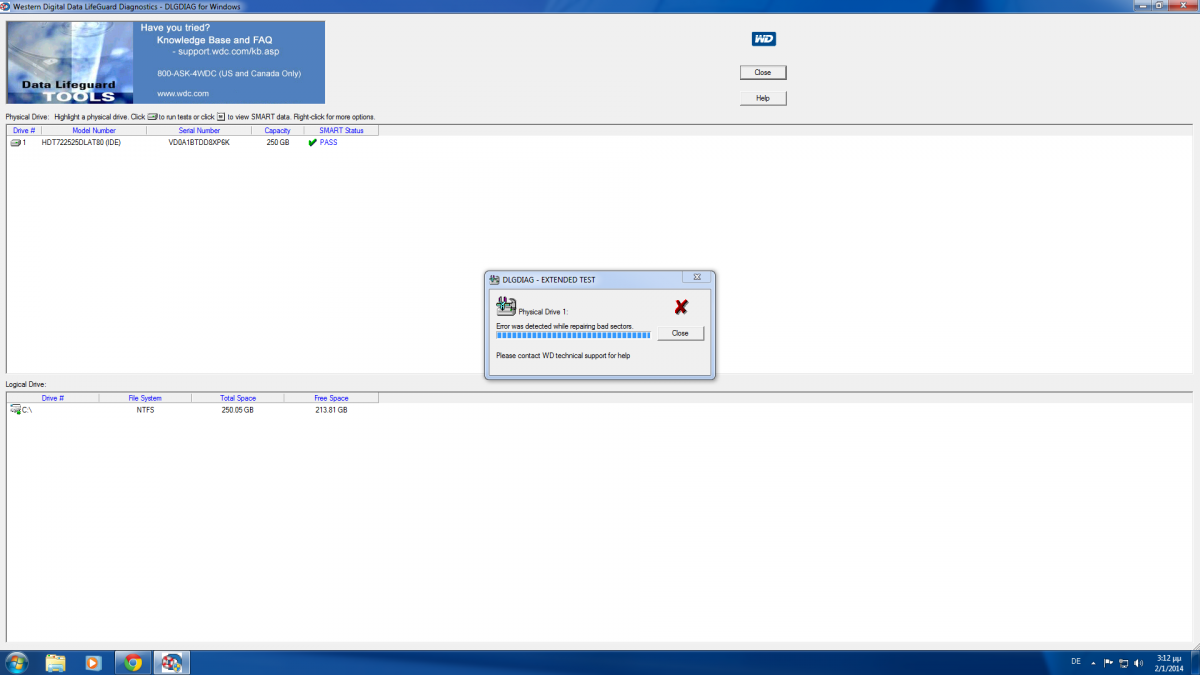
Task: Click the C:\ logical drive icon
Action: coord(15,410)
